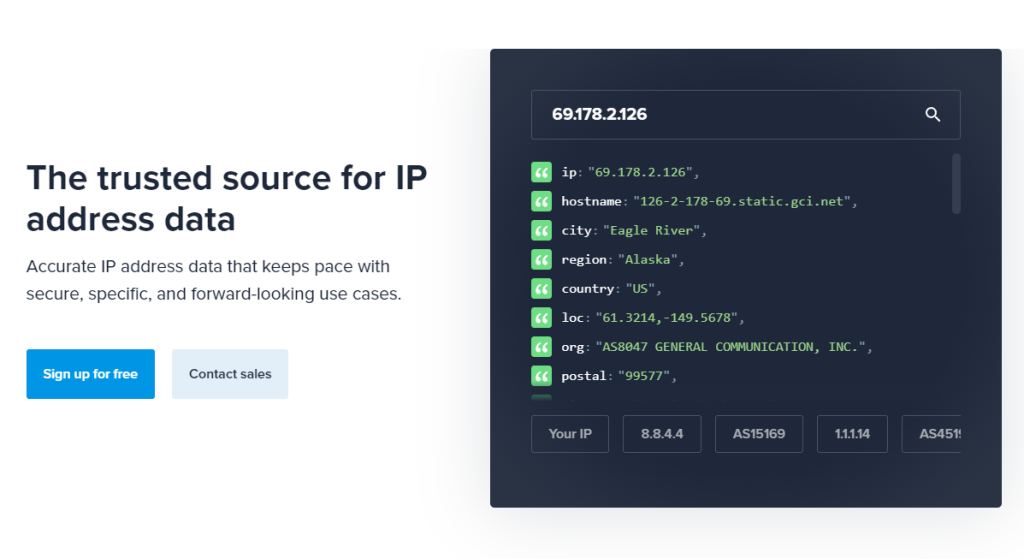Click the postal value "99577"

click(x=644, y=376)
